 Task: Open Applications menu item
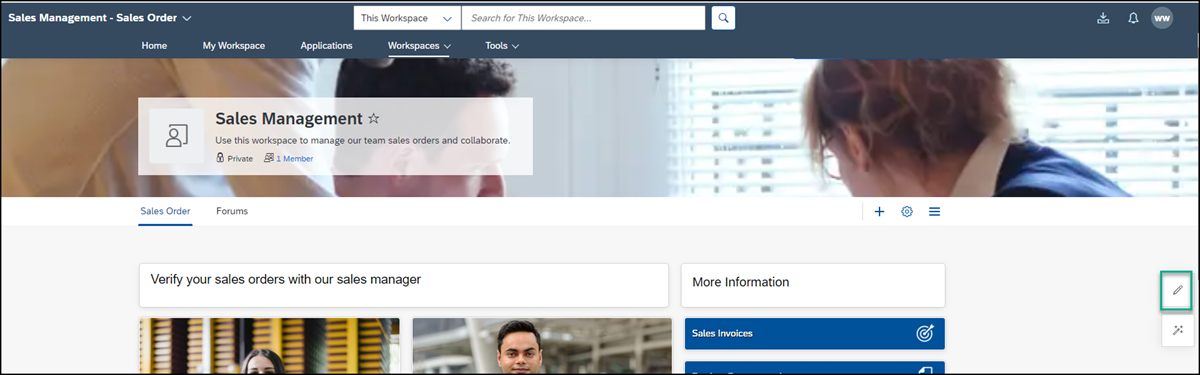point(326,46)
